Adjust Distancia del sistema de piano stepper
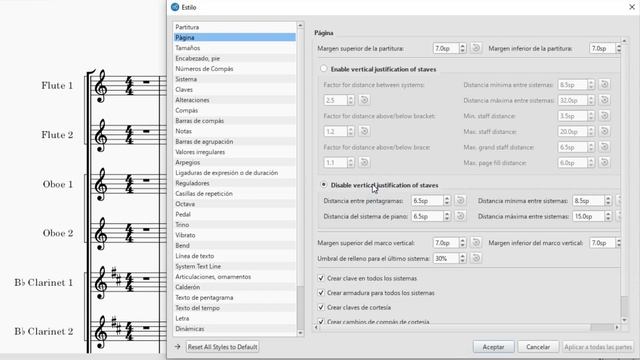This screenshot has height=360, width=640. 447,216
